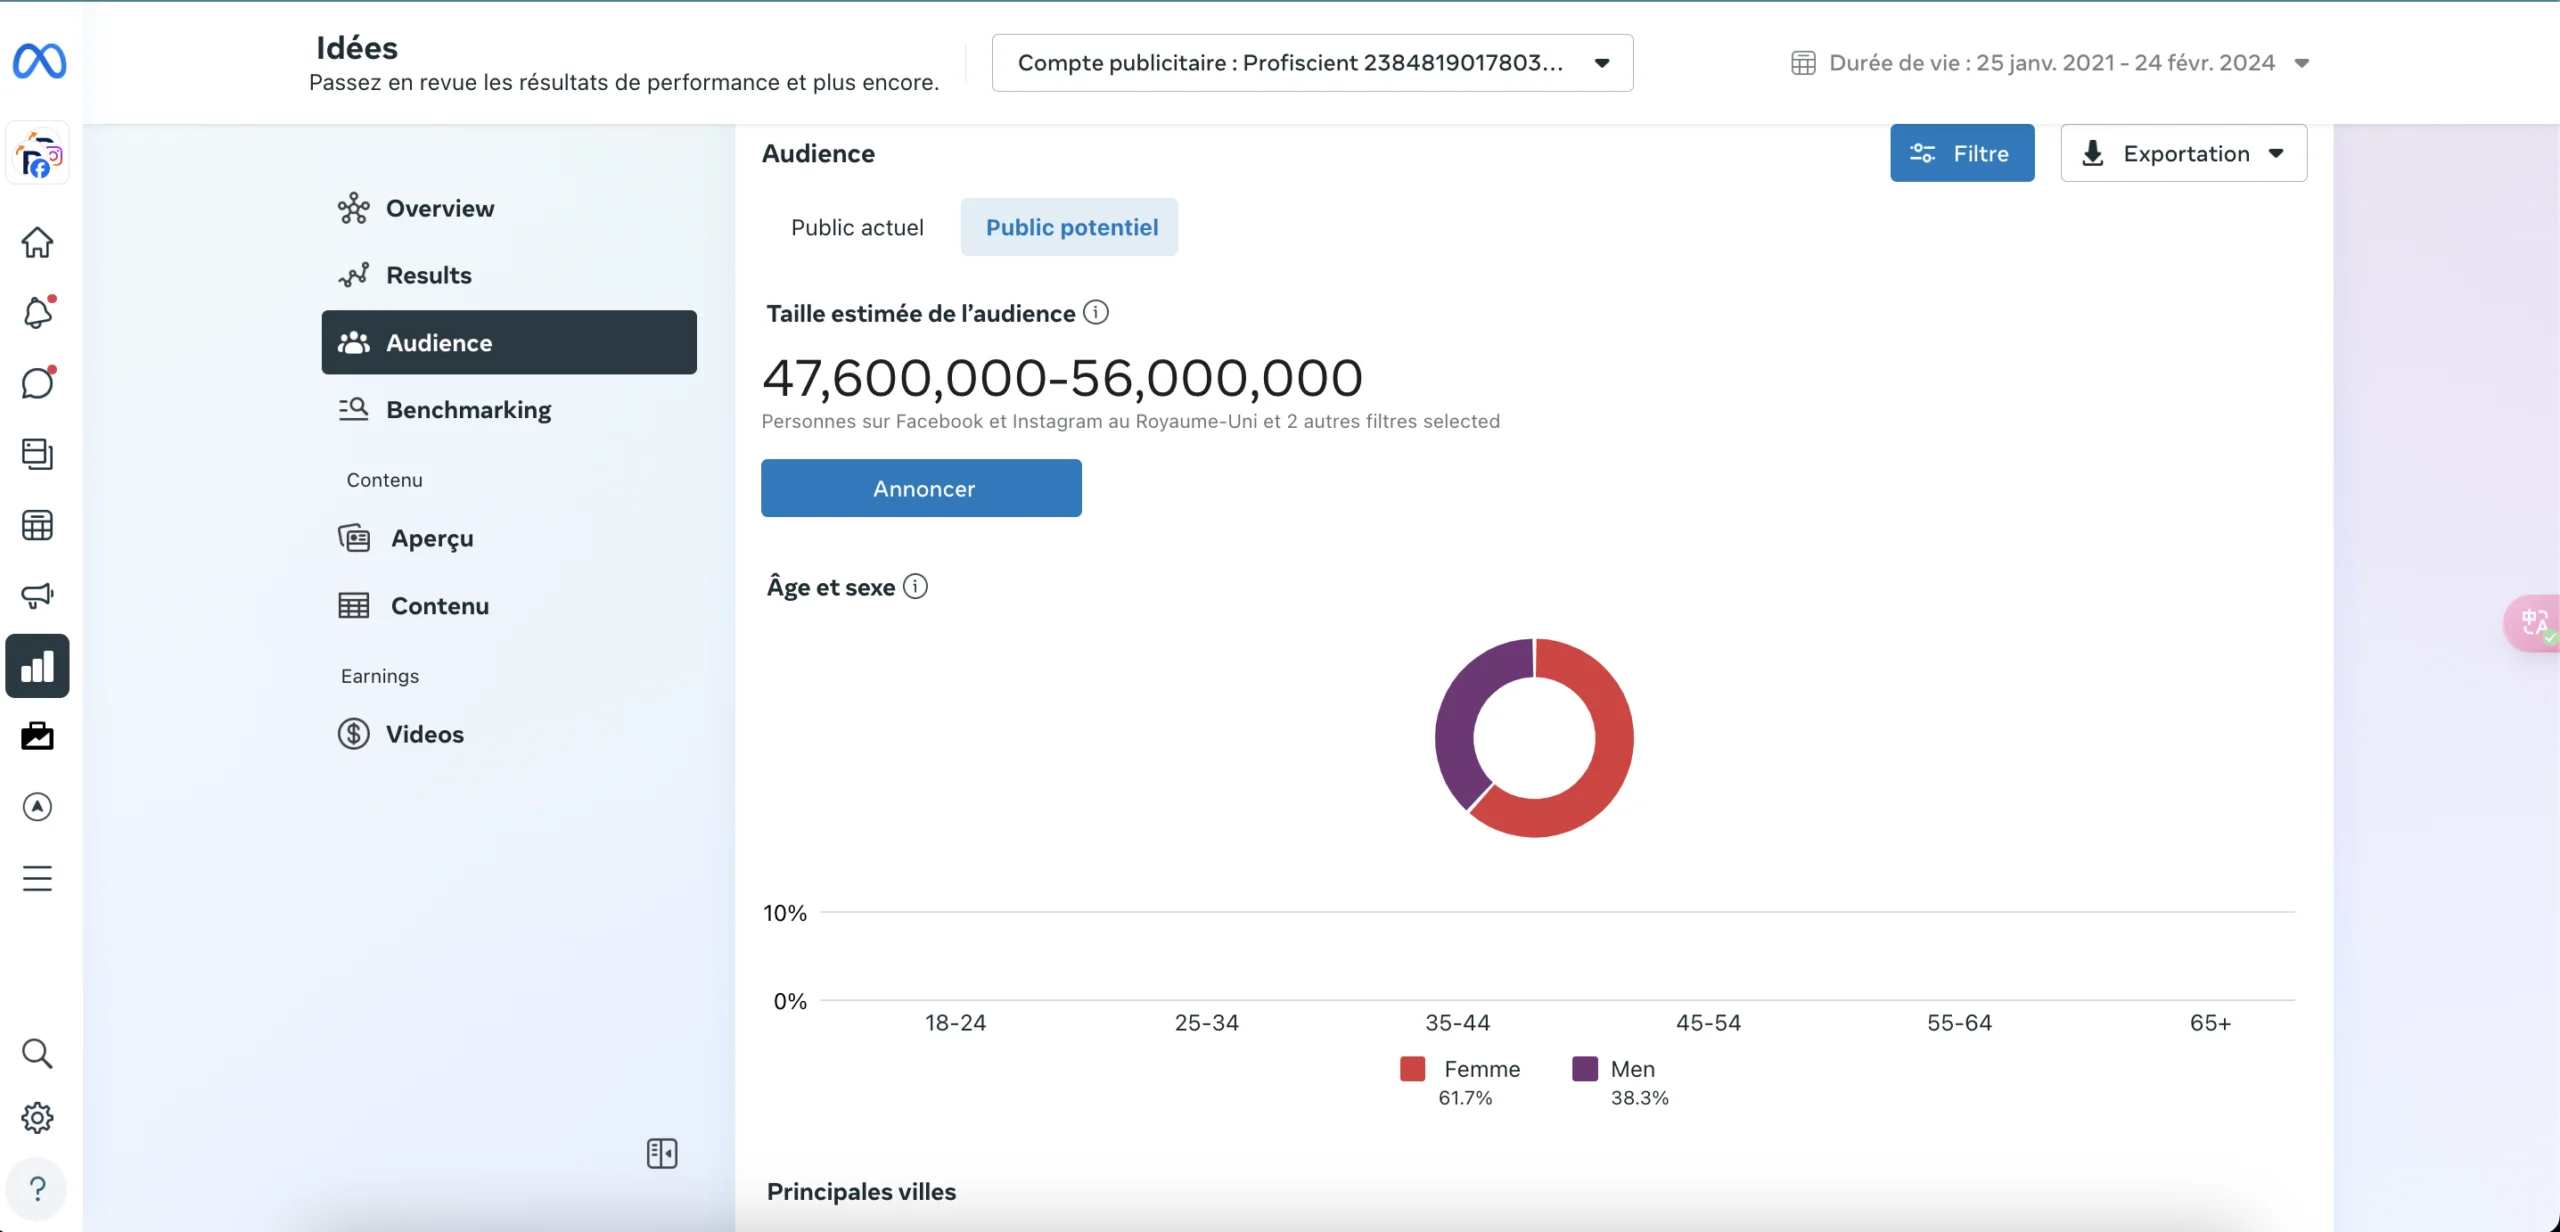Switch to the Public actuel tab

pyautogui.click(x=857, y=227)
